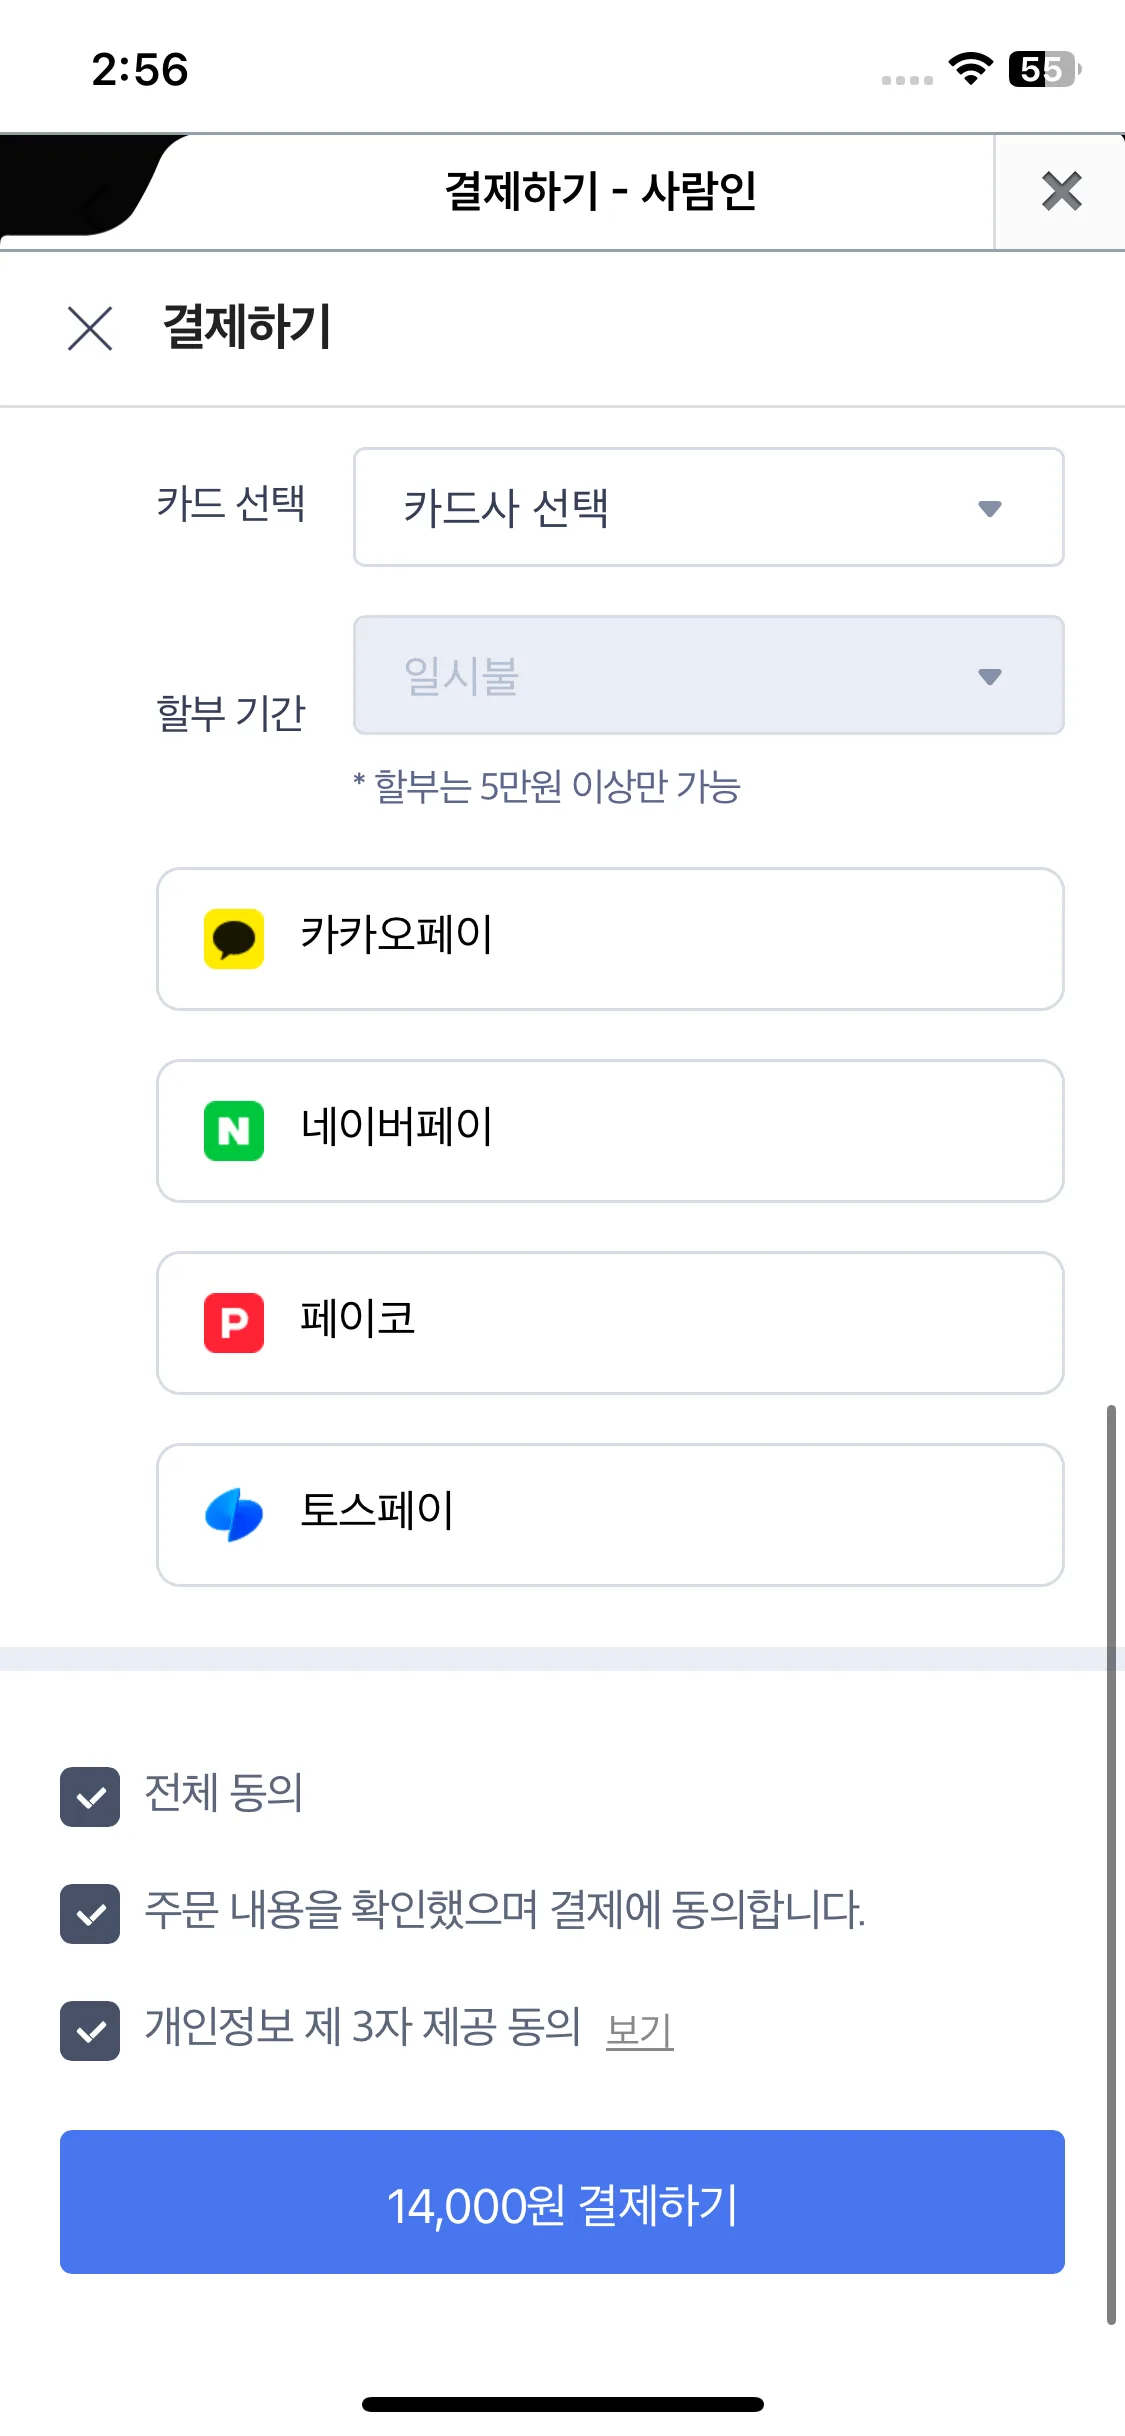Select the 카카오페이 text label

pyautogui.click(x=397, y=935)
